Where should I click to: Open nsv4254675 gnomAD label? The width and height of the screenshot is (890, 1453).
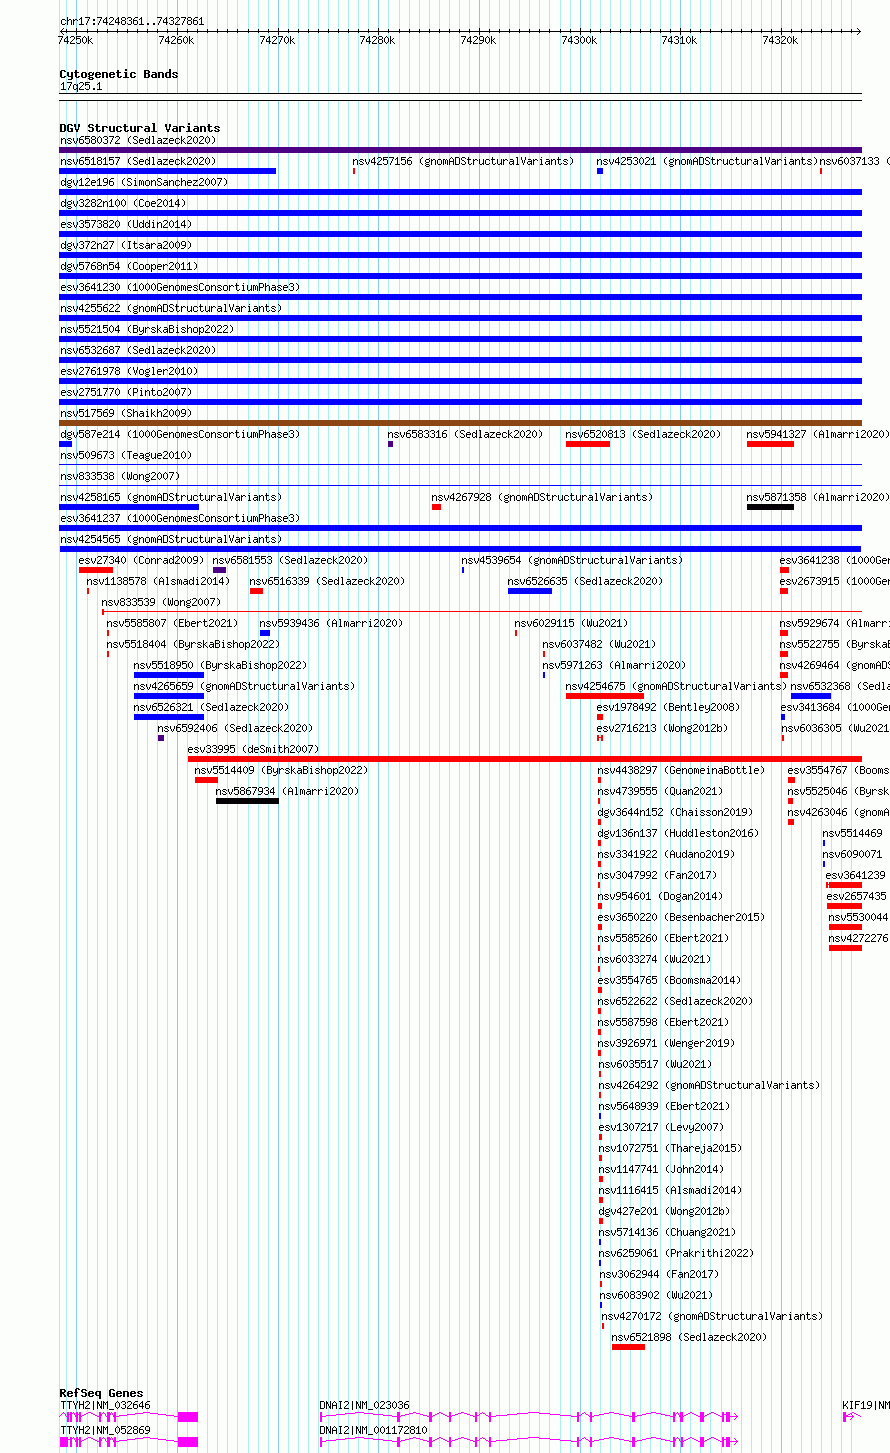click(x=677, y=687)
